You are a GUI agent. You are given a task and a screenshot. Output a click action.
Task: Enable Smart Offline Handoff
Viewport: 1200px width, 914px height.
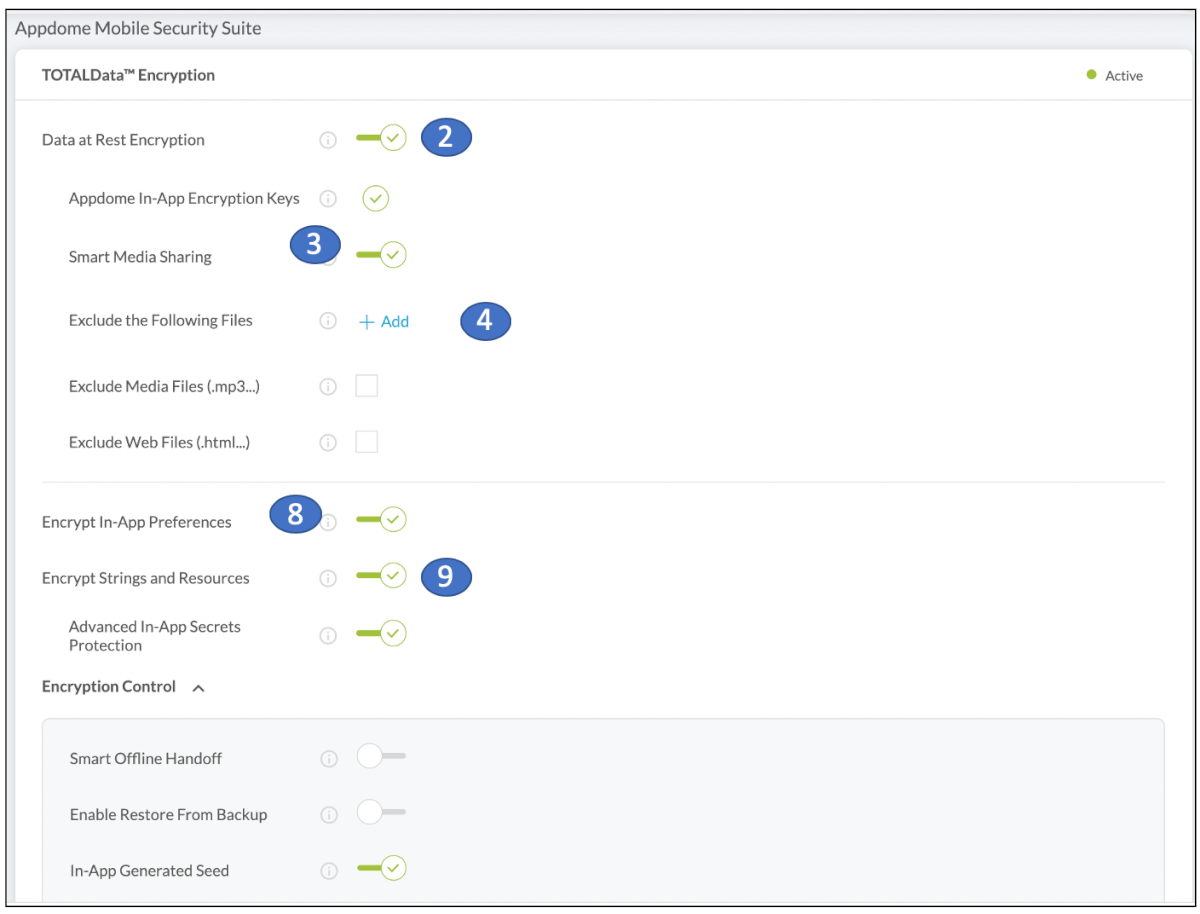tap(381, 757)
